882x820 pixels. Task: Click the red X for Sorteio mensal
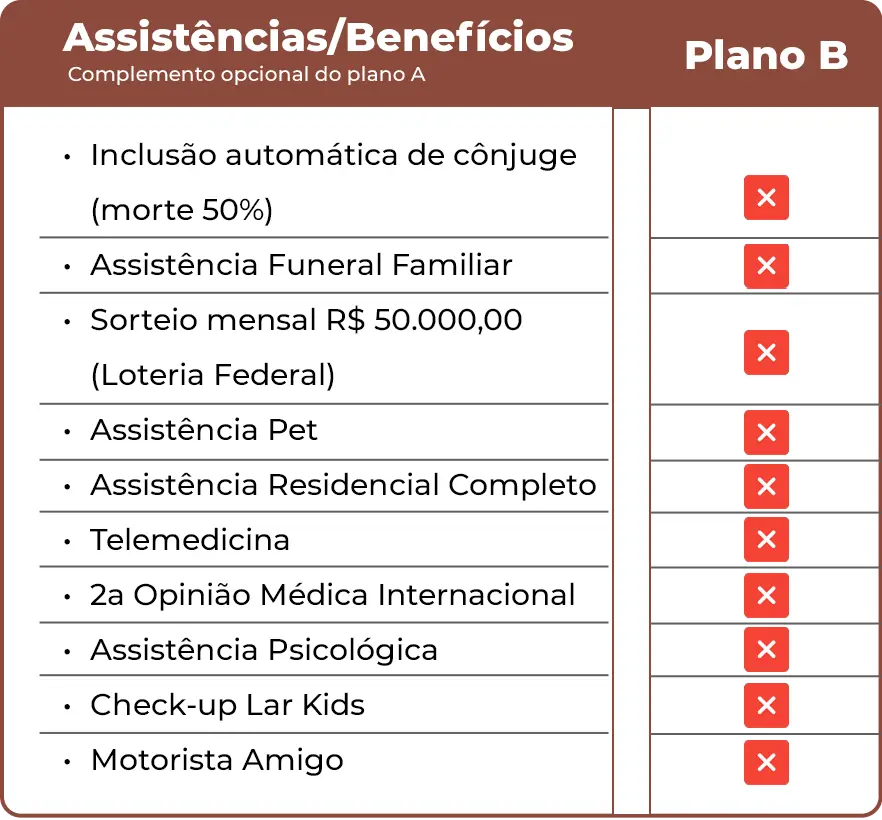click(x=766, y=352)
